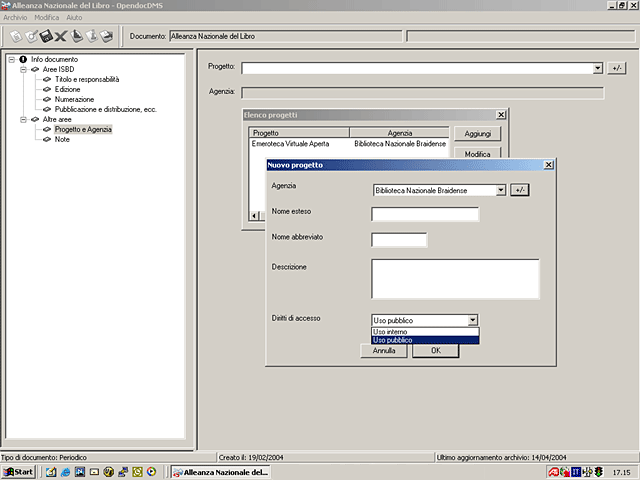Click the black floppy disk save icon

coord(46,36)
